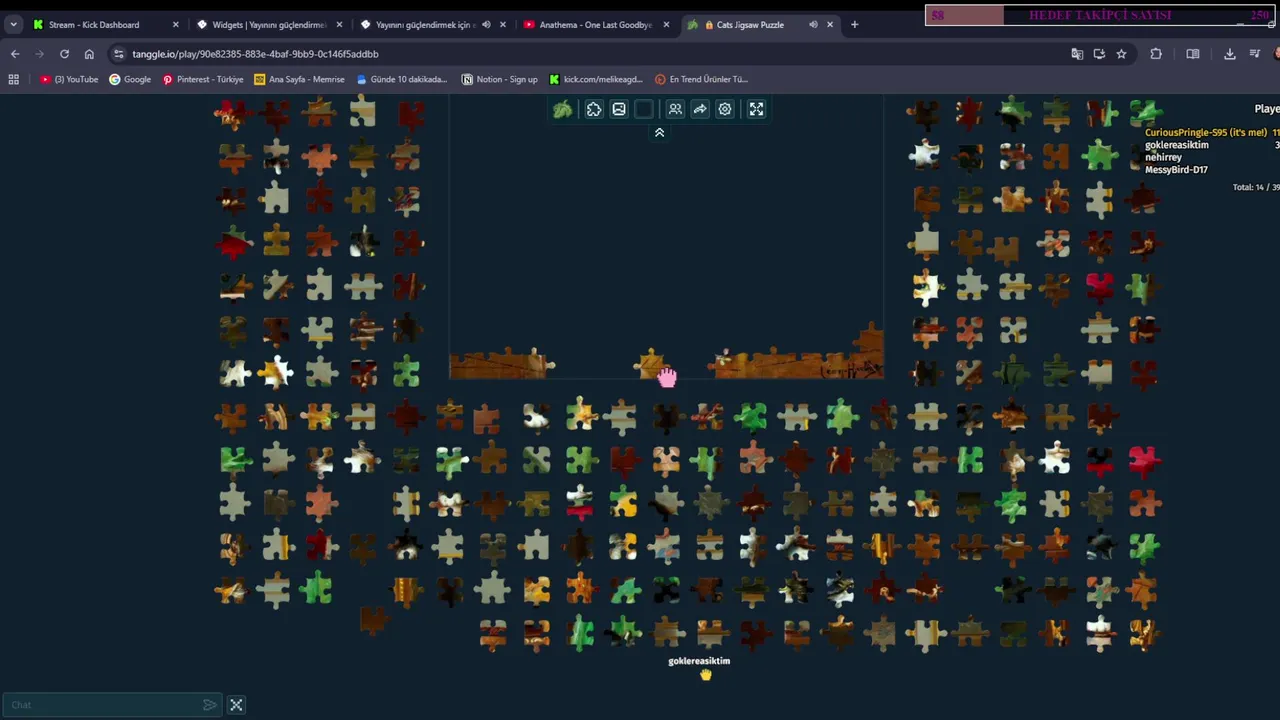This screenshot has height=720, width=1280.
Task: Switch to Widgets browser tab
Action: [268, 24]
